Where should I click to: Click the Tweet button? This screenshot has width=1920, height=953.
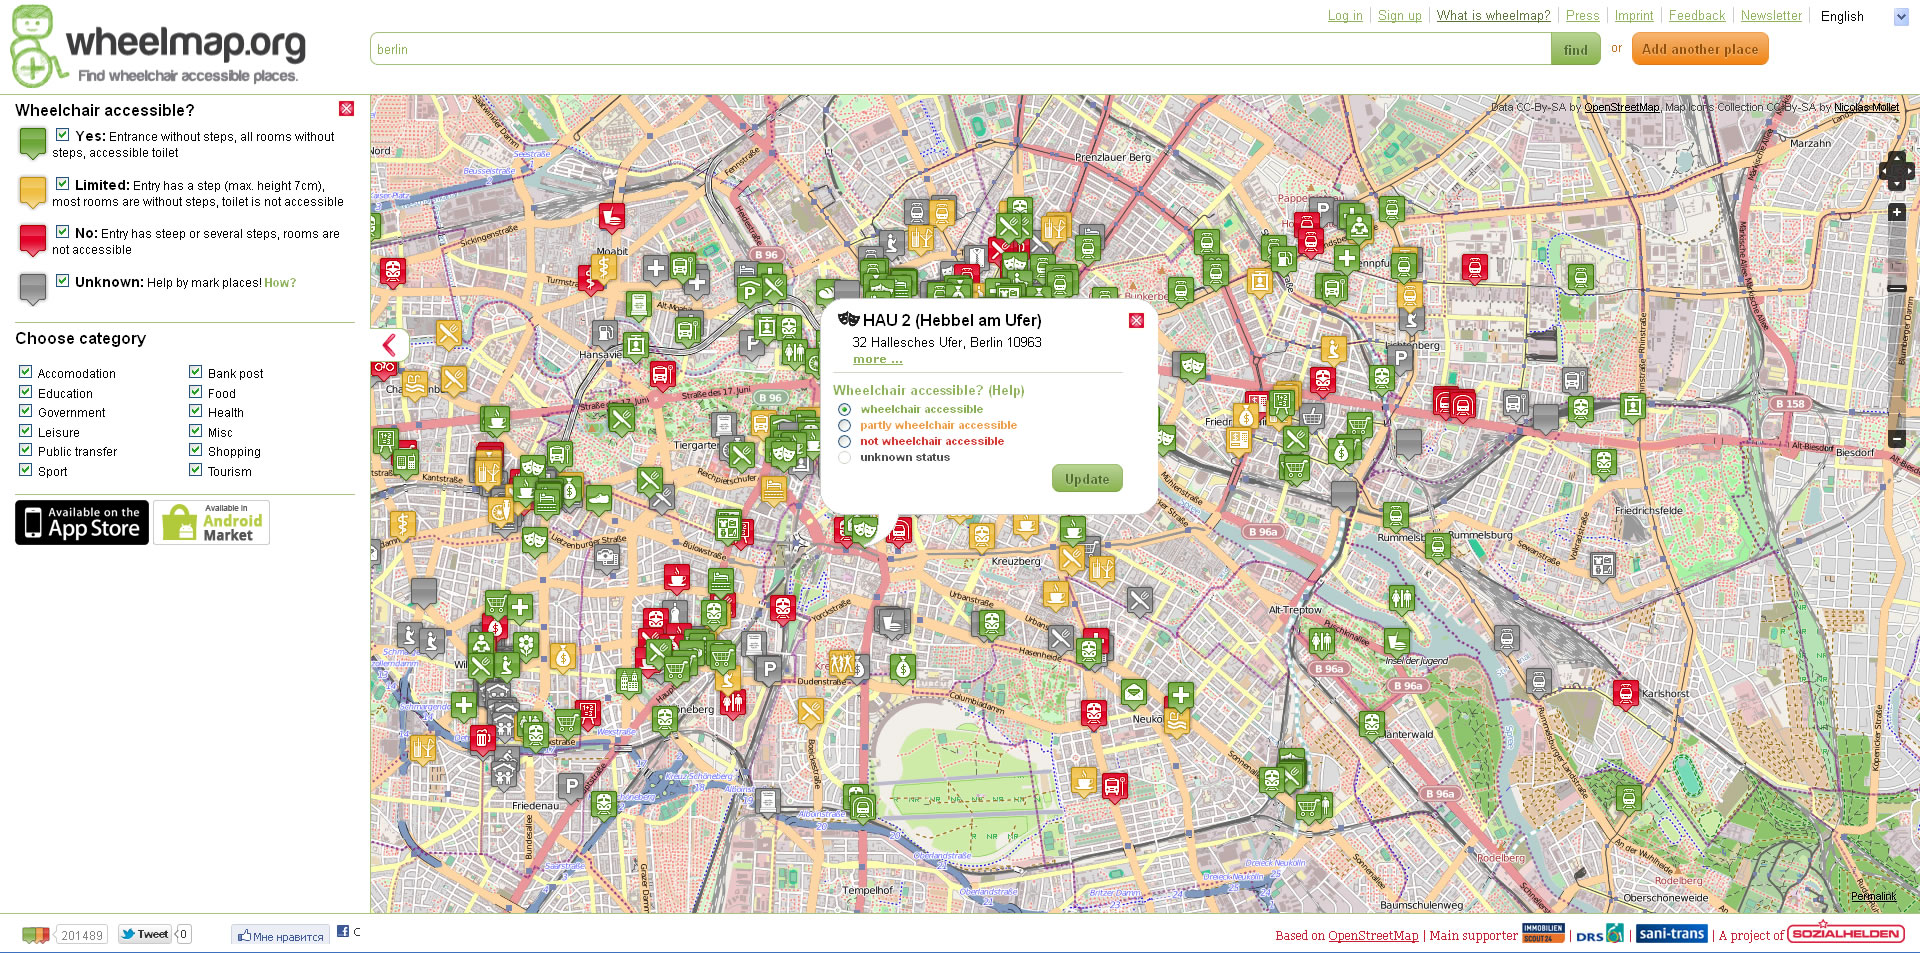coord(145,934)
